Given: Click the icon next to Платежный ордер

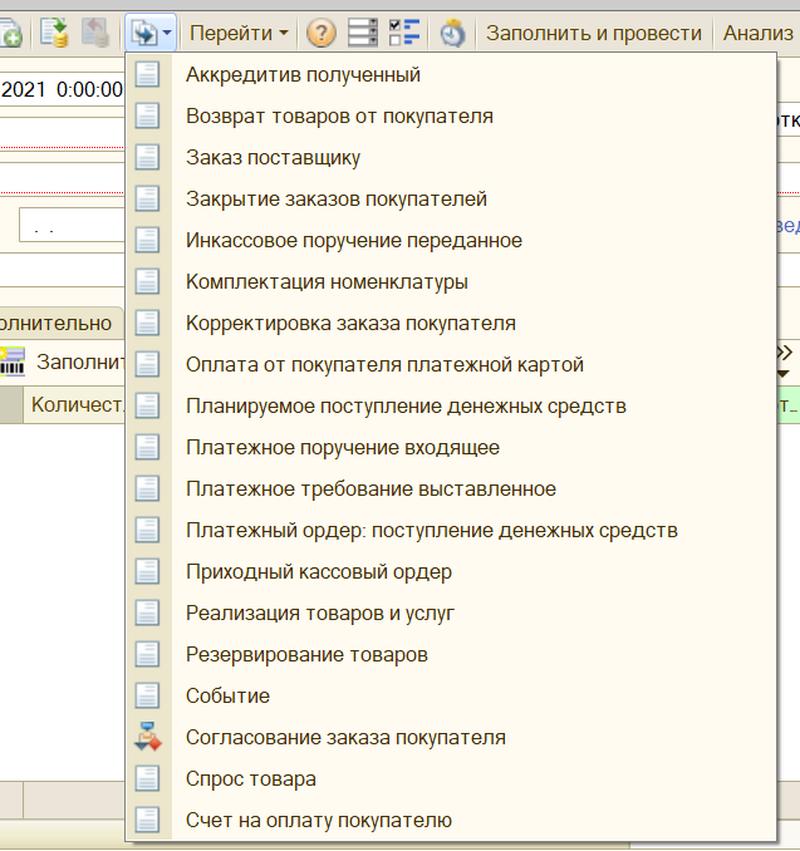Looking at the screenshot, I should click(147, 530).
